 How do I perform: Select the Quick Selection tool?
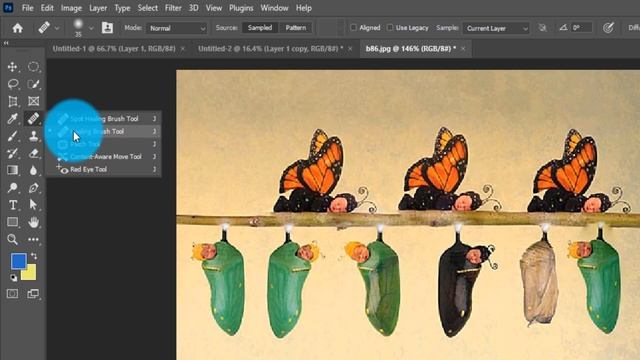pos(33,84)
